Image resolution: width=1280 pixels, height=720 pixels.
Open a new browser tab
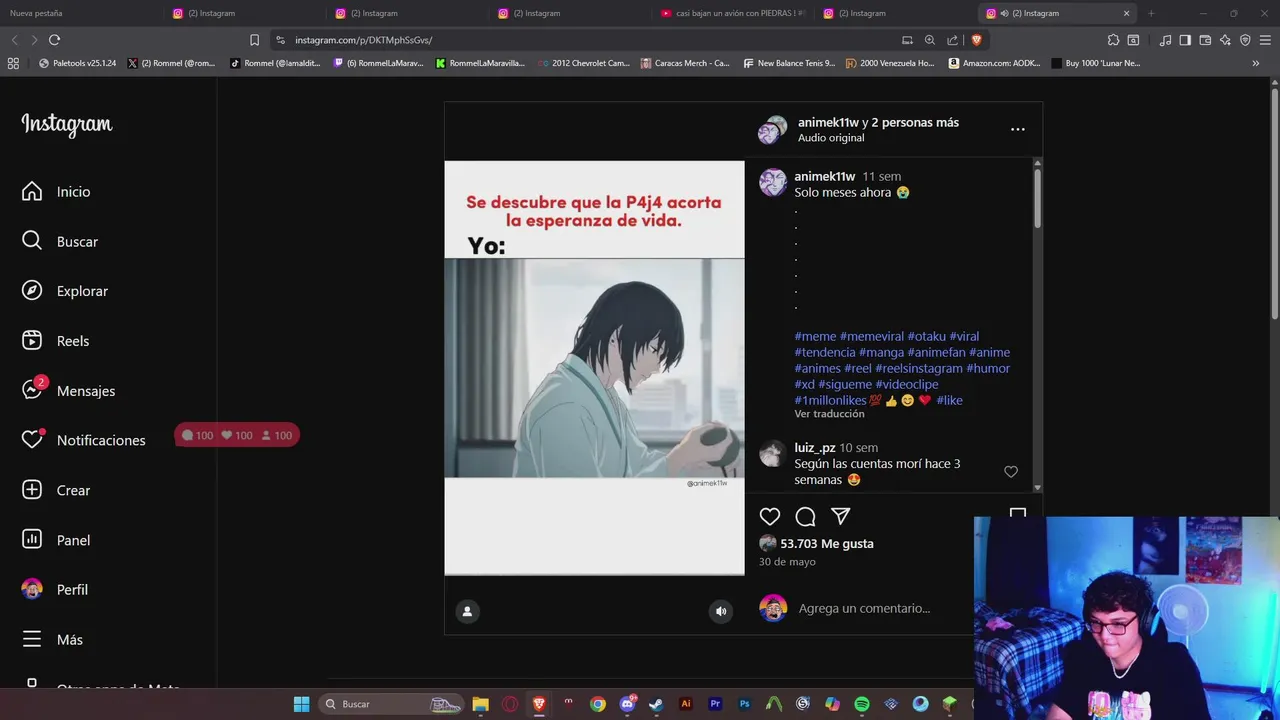click(x=1151, y=13)
